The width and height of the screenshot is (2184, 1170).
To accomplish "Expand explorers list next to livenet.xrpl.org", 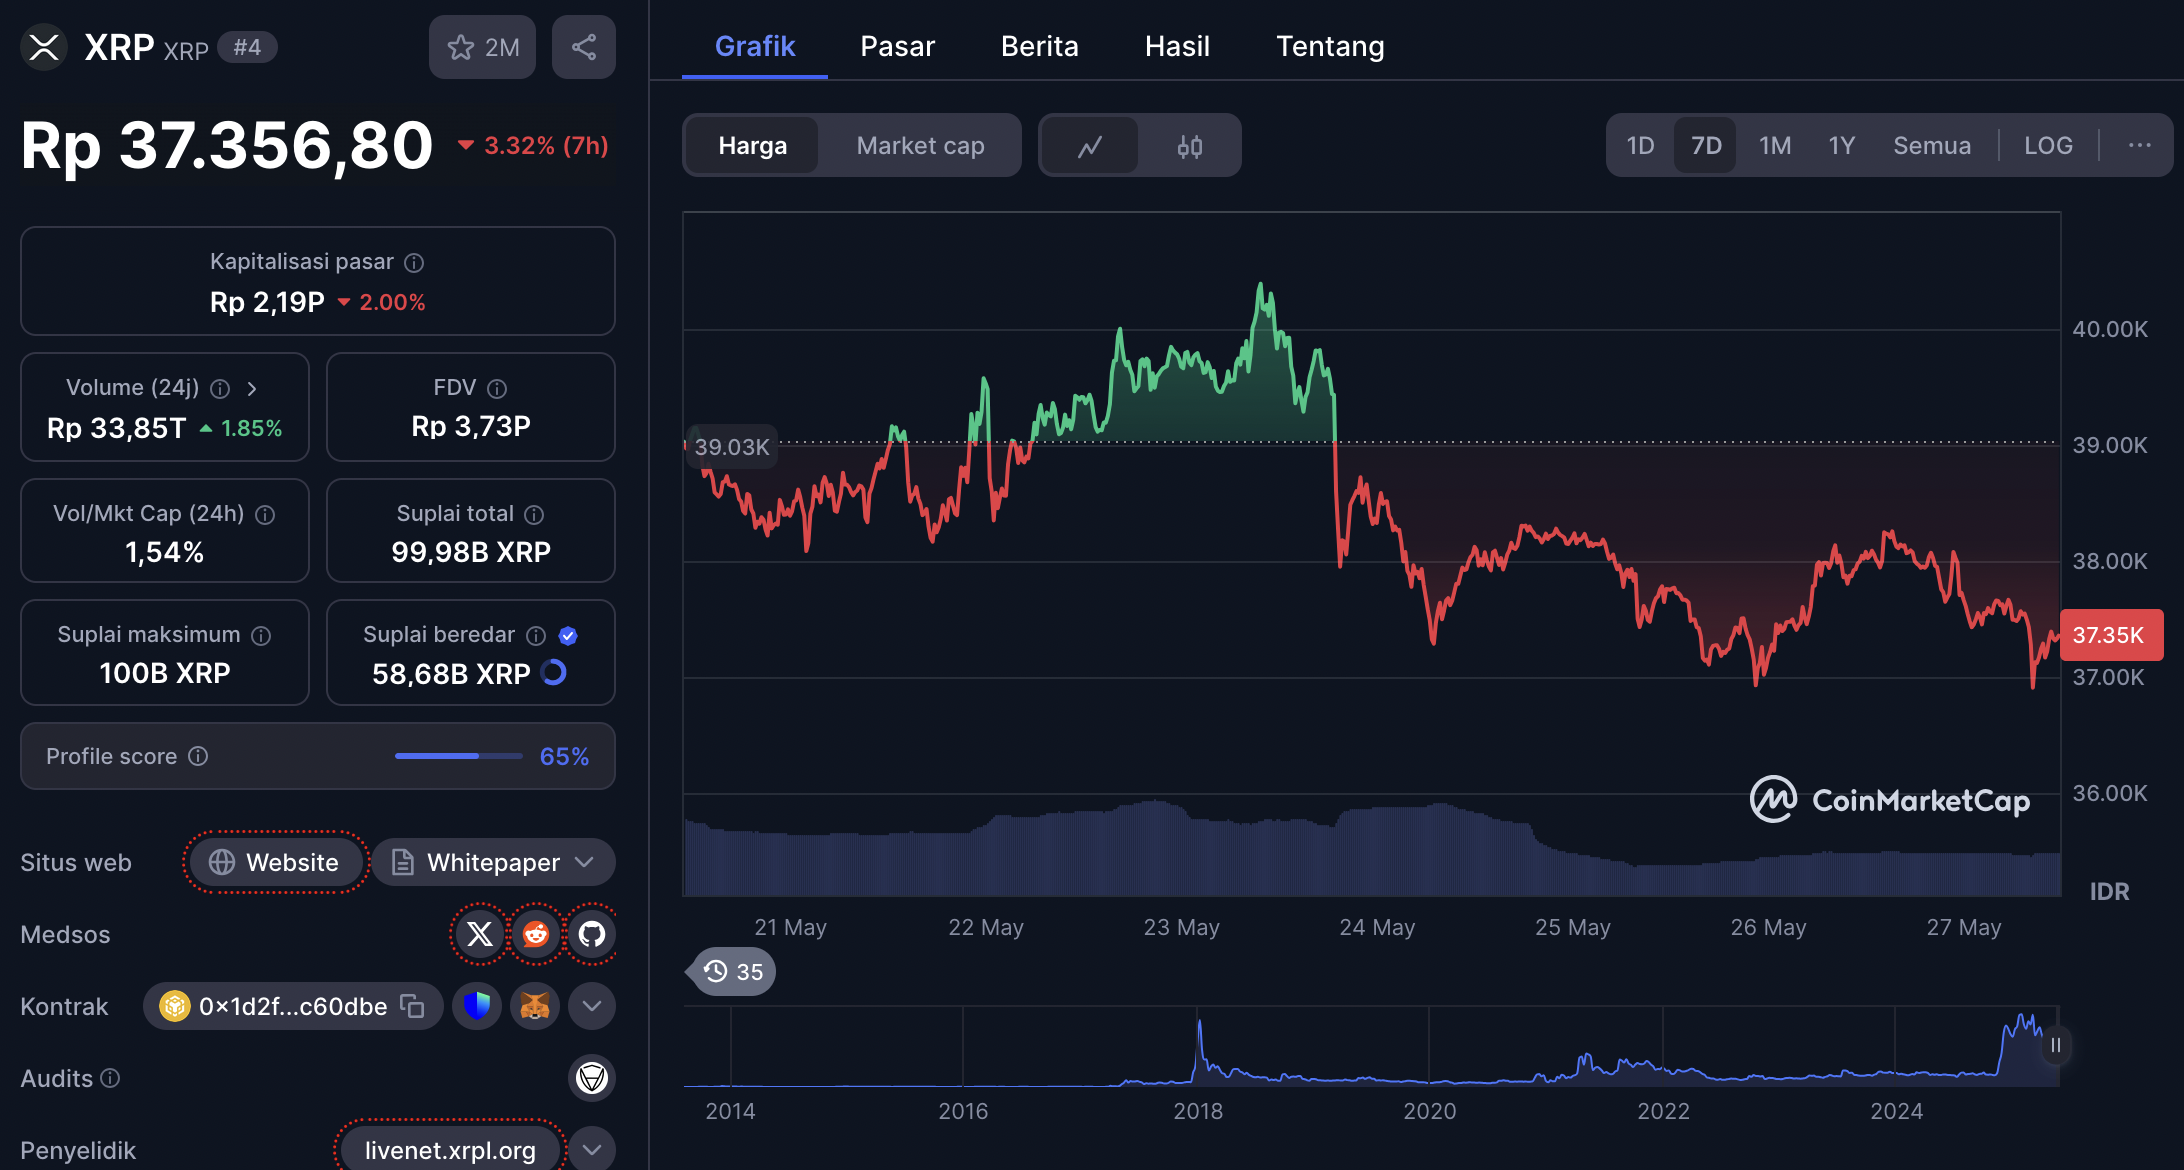I will [x=592, y=1150].
